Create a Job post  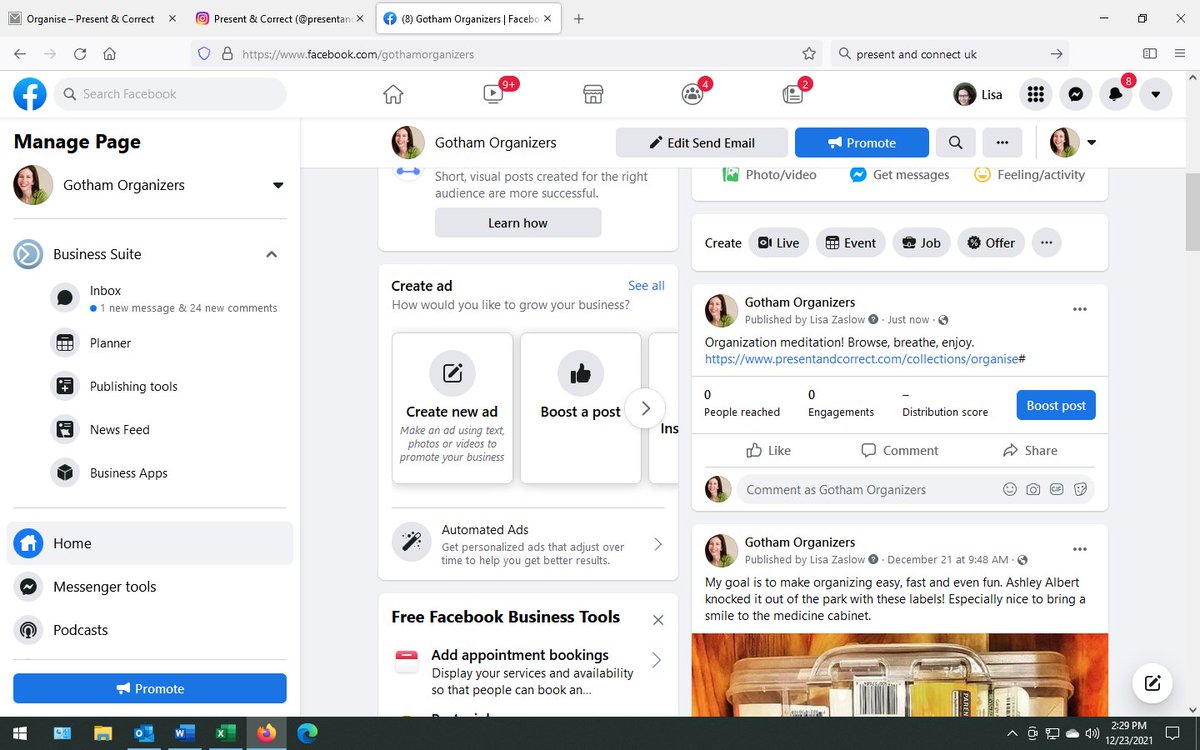coord(921,243)
